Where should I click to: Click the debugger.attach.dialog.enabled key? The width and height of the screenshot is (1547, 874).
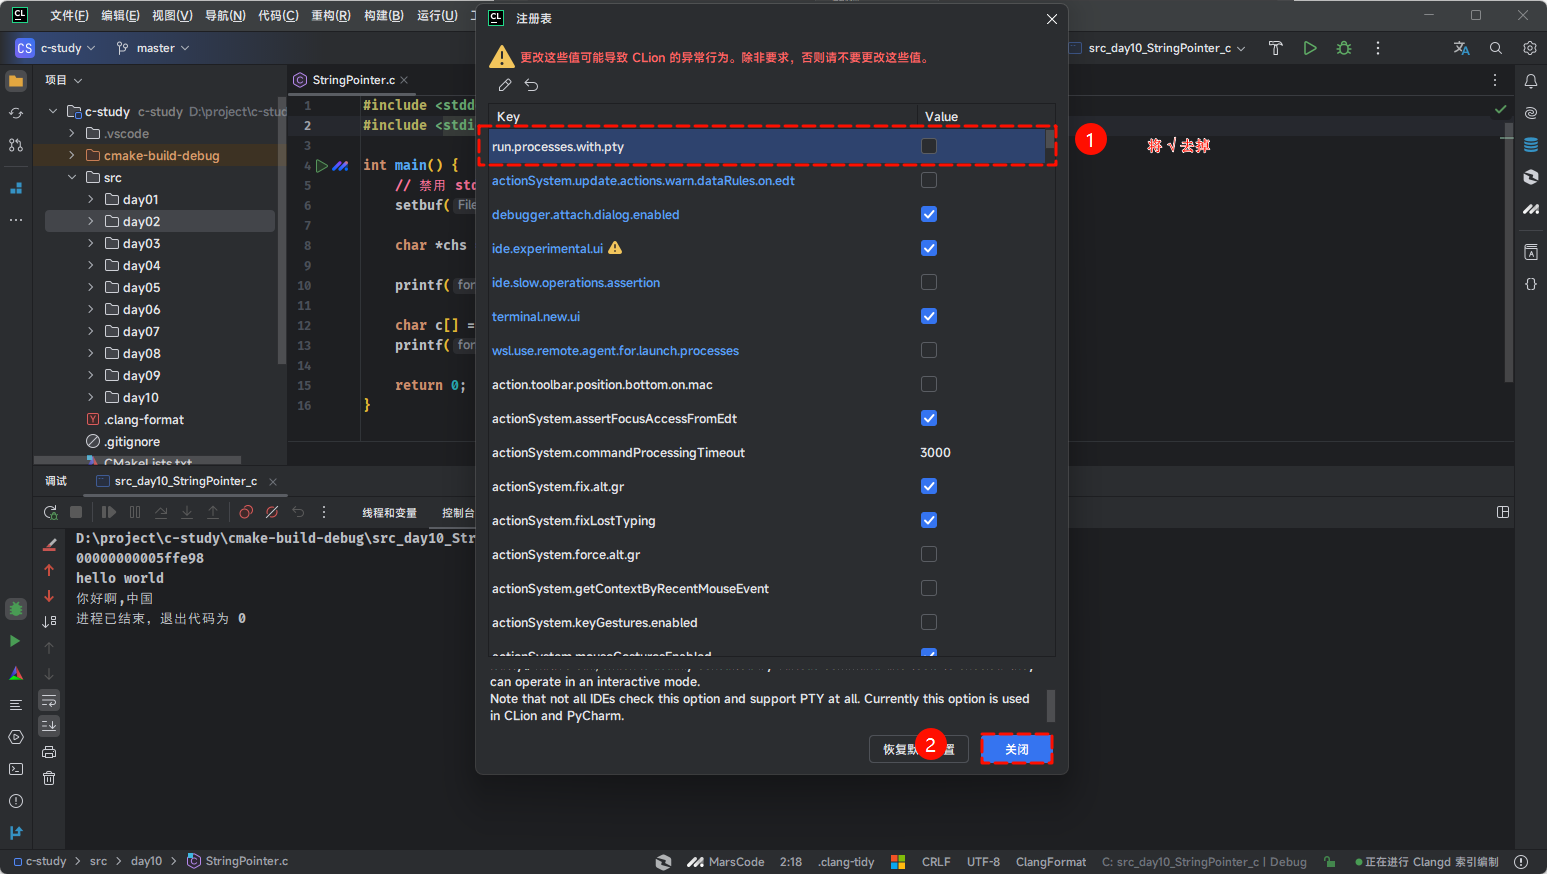click(585, 215)
